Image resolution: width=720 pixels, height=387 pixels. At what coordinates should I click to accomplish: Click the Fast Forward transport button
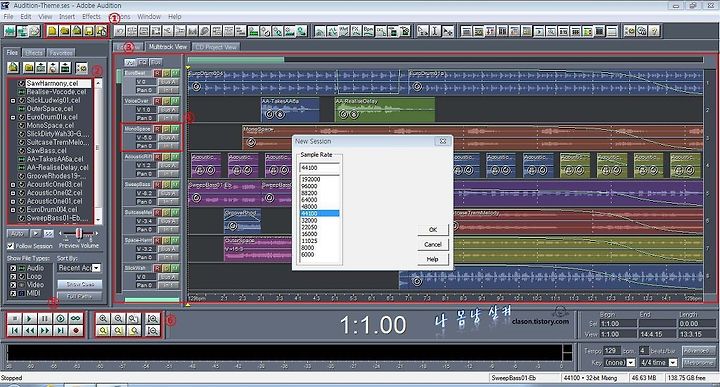[x=45, y=330]
